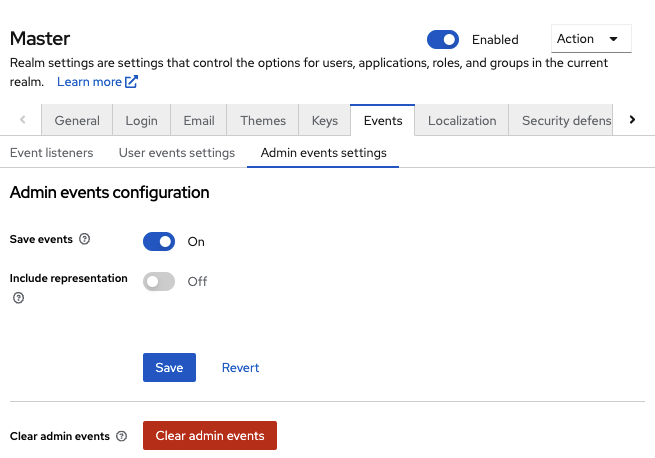Open the Keys tab

click(325, 120)
